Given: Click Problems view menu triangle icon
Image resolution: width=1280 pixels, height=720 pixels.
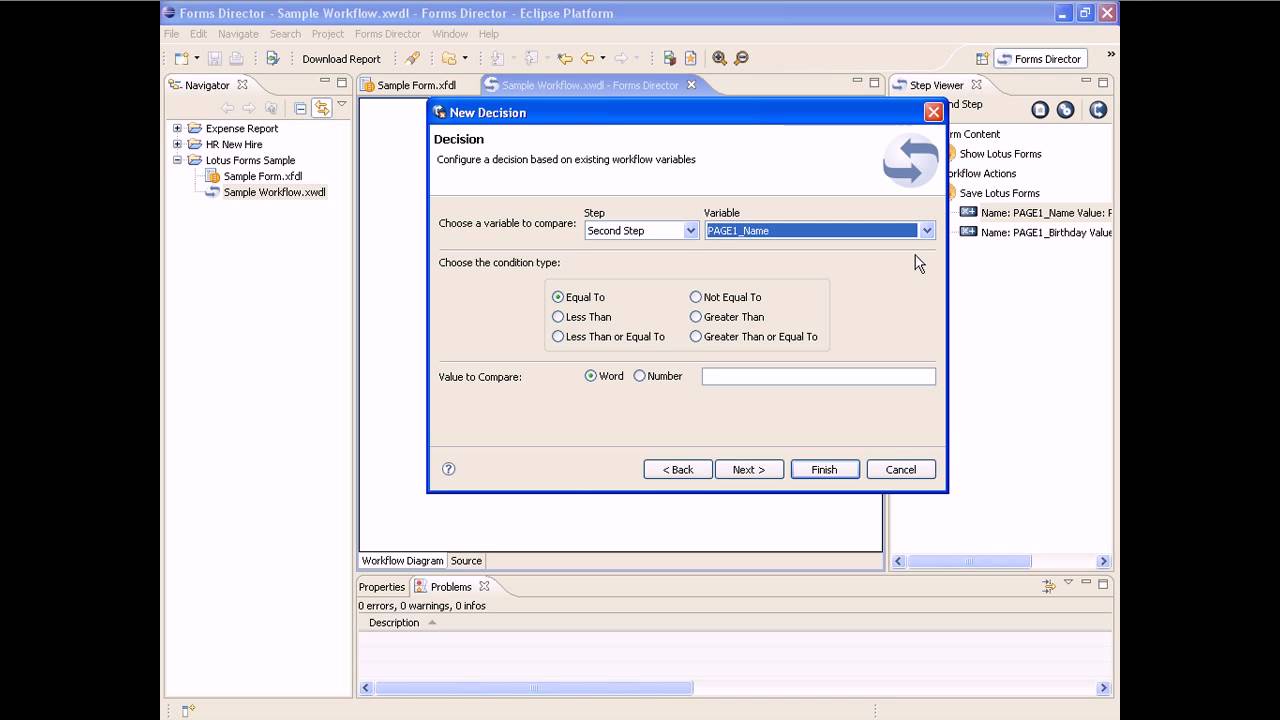Looking at the screenshot, I should 1068,583.
